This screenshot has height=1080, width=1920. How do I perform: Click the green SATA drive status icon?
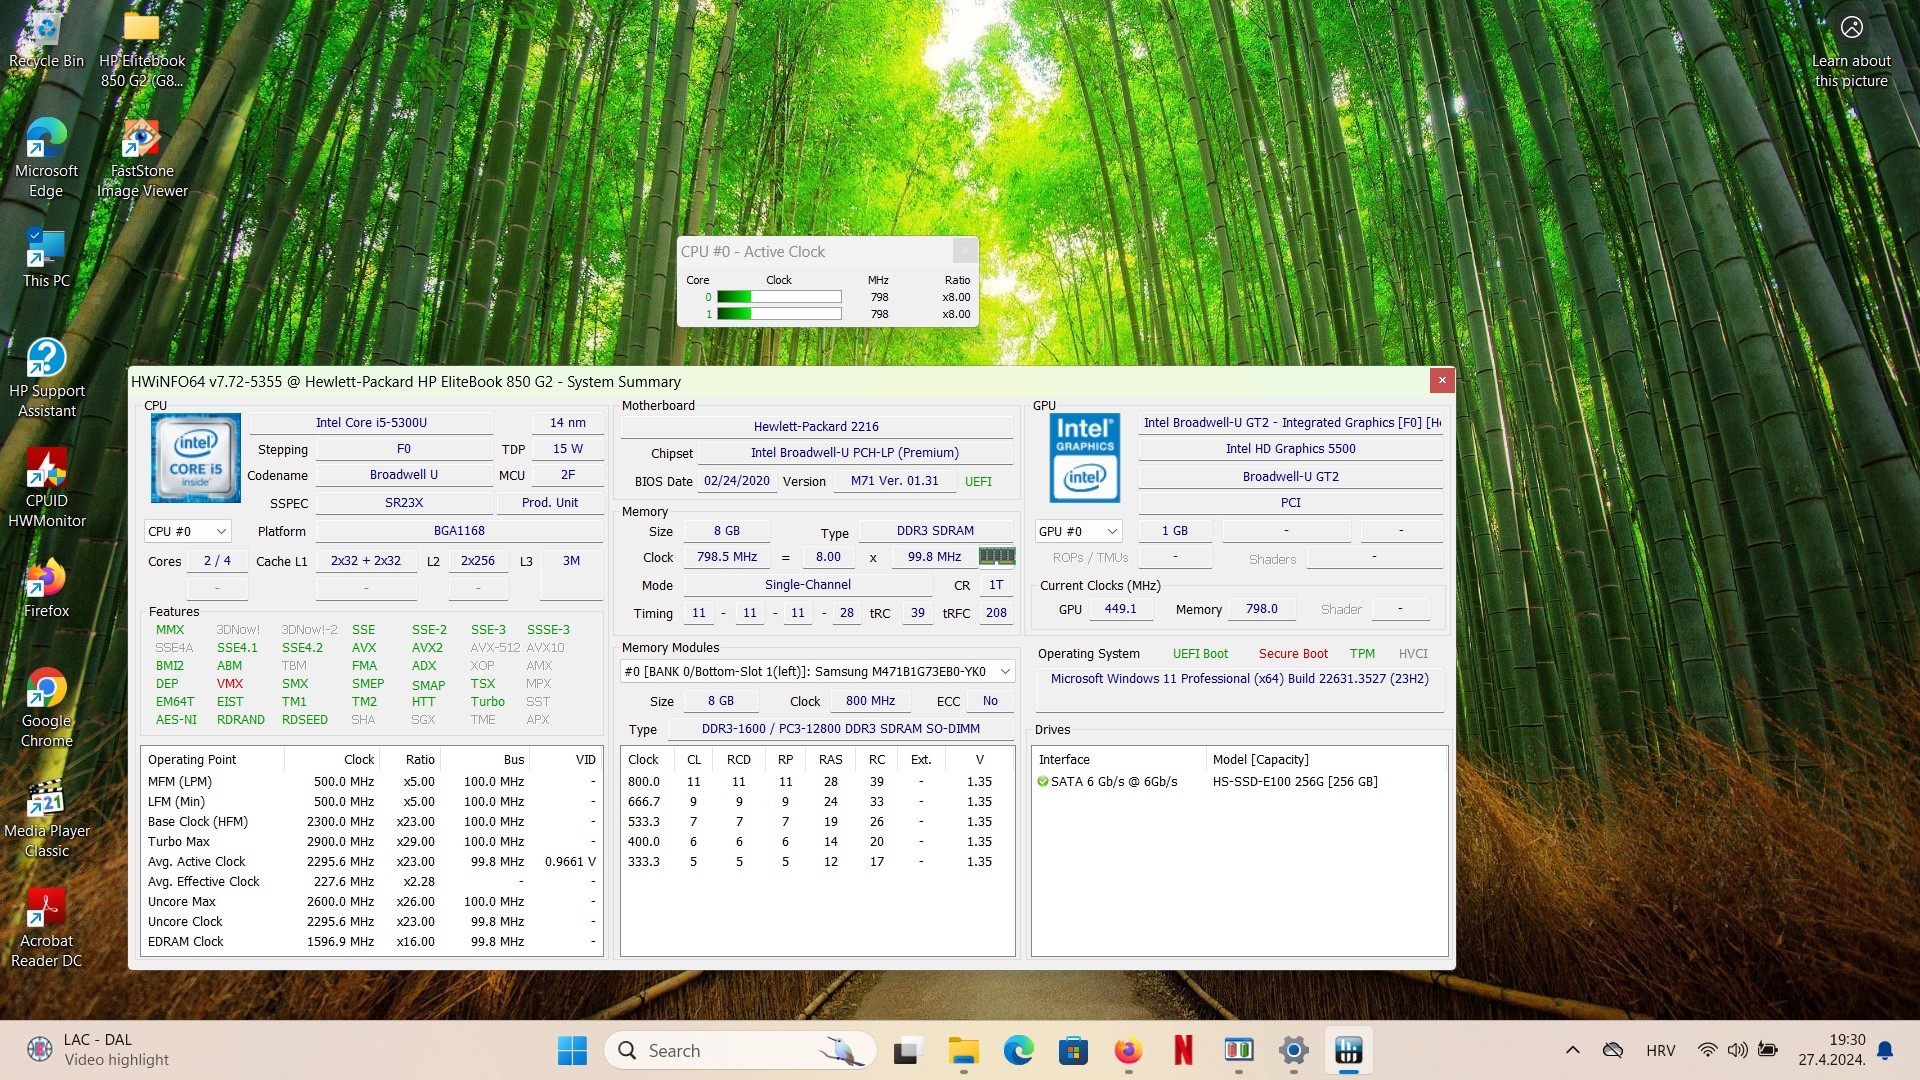point(1043,782)
